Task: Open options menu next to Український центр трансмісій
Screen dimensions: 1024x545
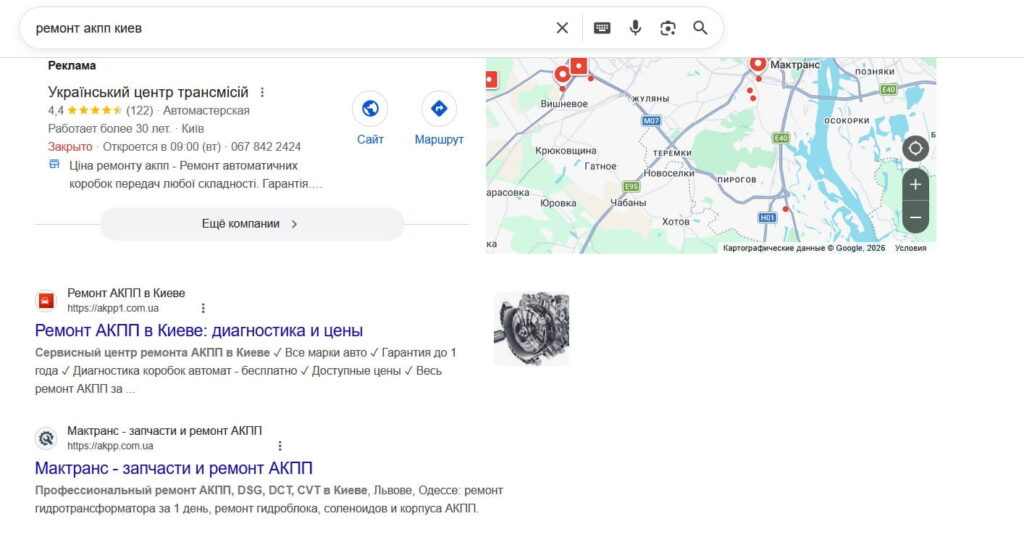Action: click(x=262, y=92)
